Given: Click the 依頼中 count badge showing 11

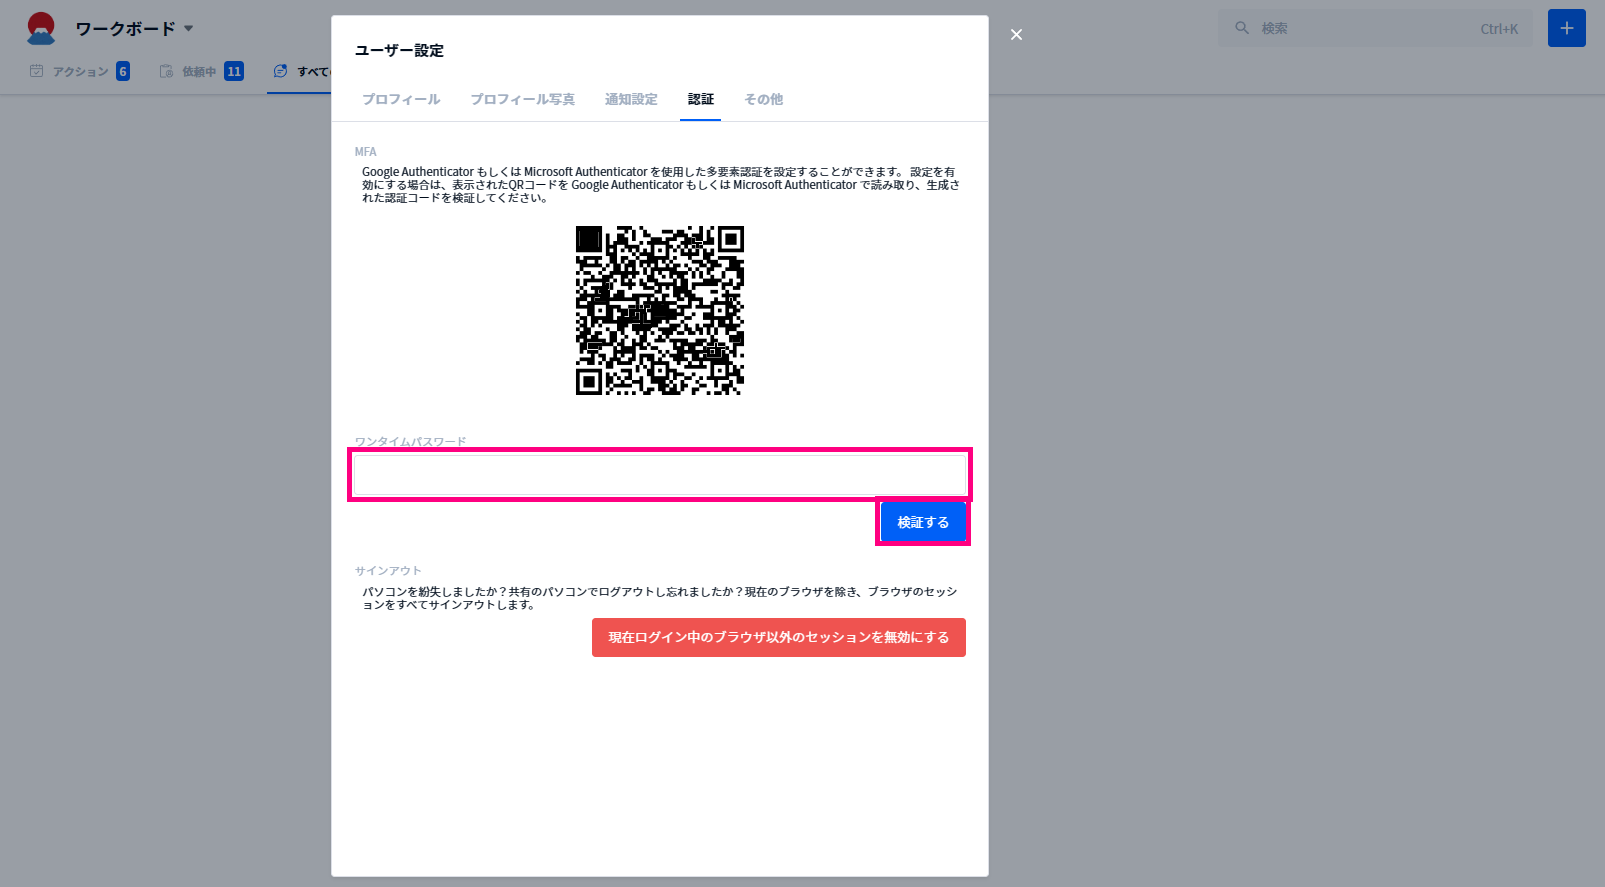Looking at the screenshot, I should [x=234, y=71].
